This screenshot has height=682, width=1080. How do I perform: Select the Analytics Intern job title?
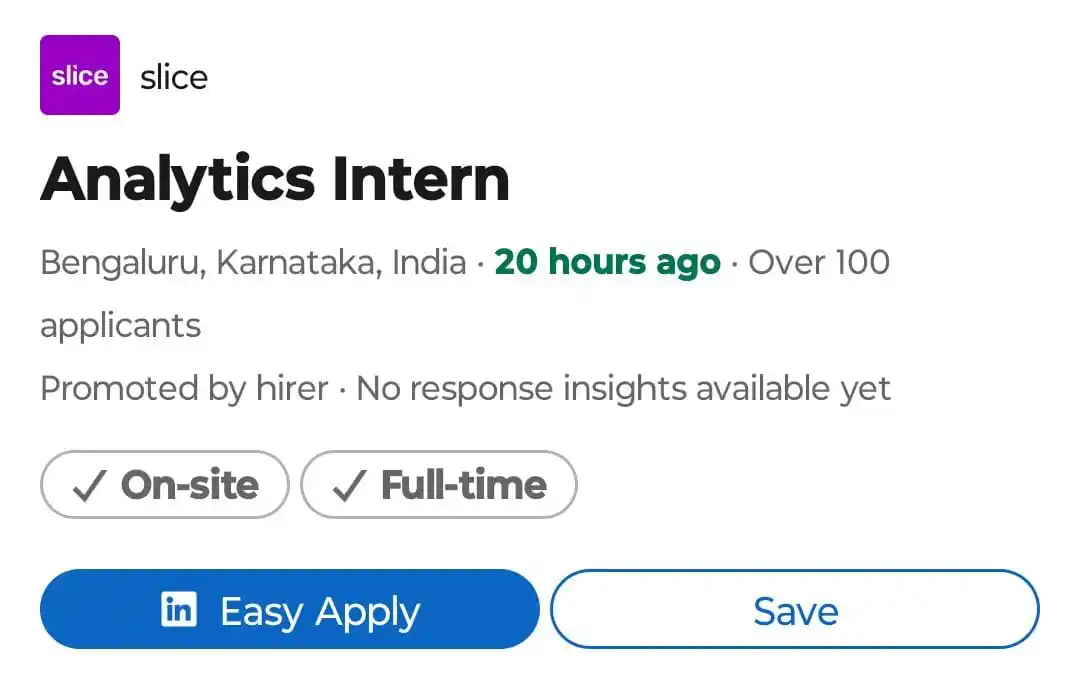tap(275, 180)
